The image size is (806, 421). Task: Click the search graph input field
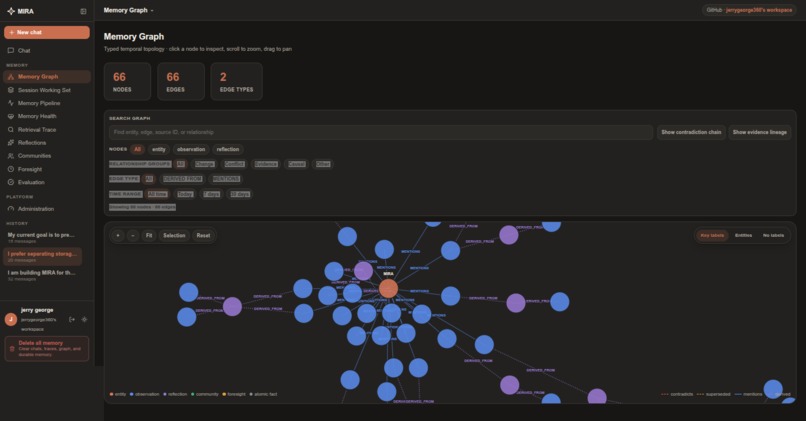(381, 132)
